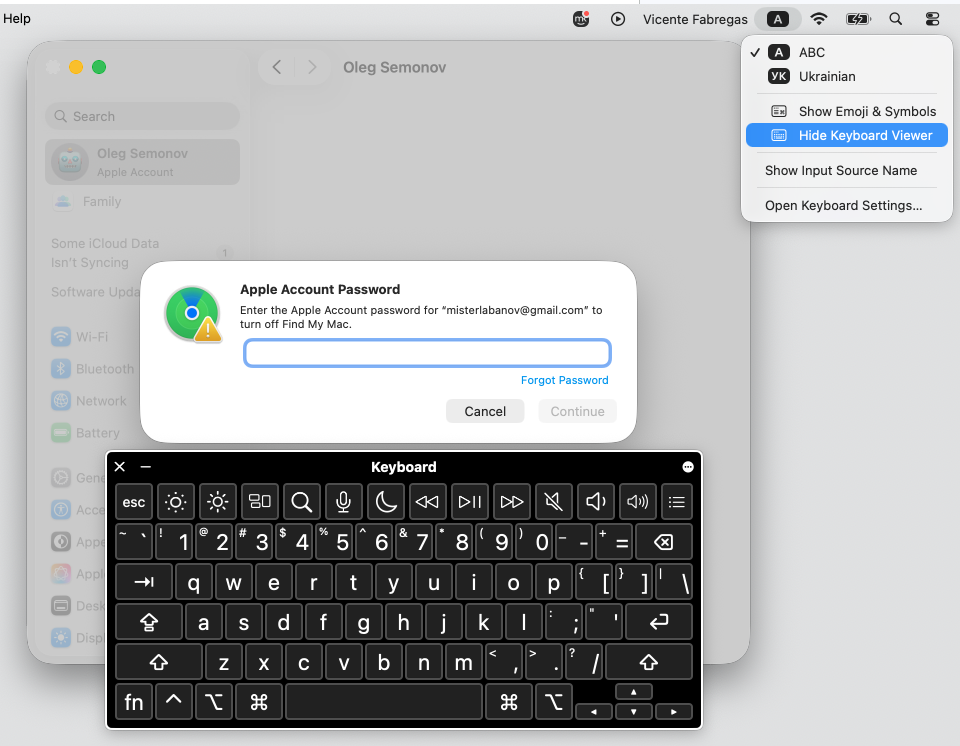The height and width of the screenshot is (746, 960).
Task: Cancel the Apple Account Password dialog
Action: click(485, 411)
